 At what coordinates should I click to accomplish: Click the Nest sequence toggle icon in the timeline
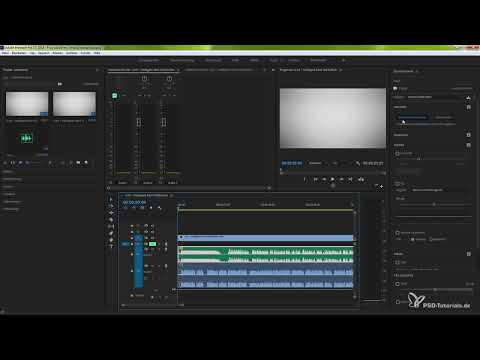[125, 208]
